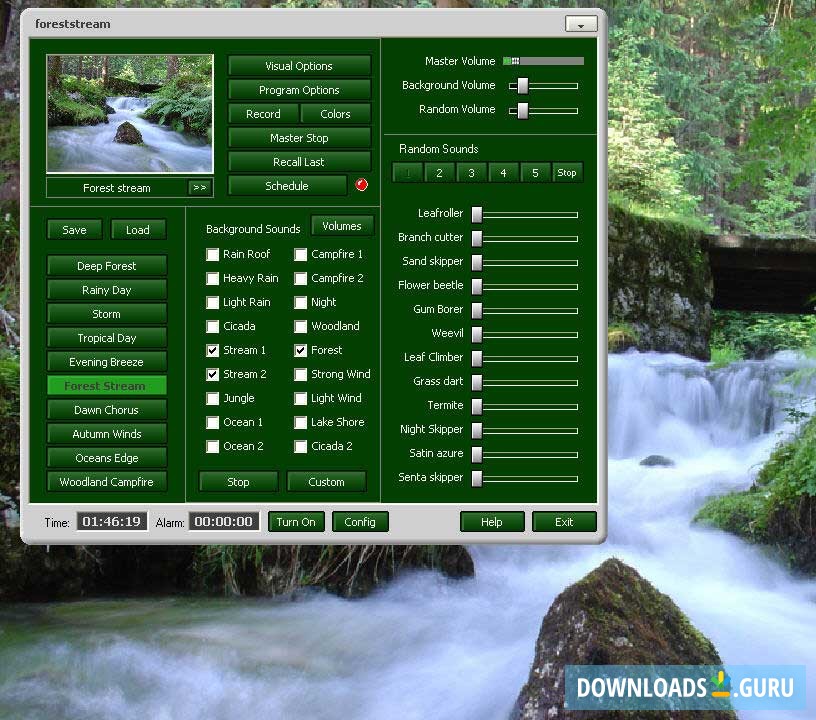The width and height of the screenshot is (816, 720).
Task: Uncheck the Stream 2 checkbox
Action: click(x=212, y=374)
